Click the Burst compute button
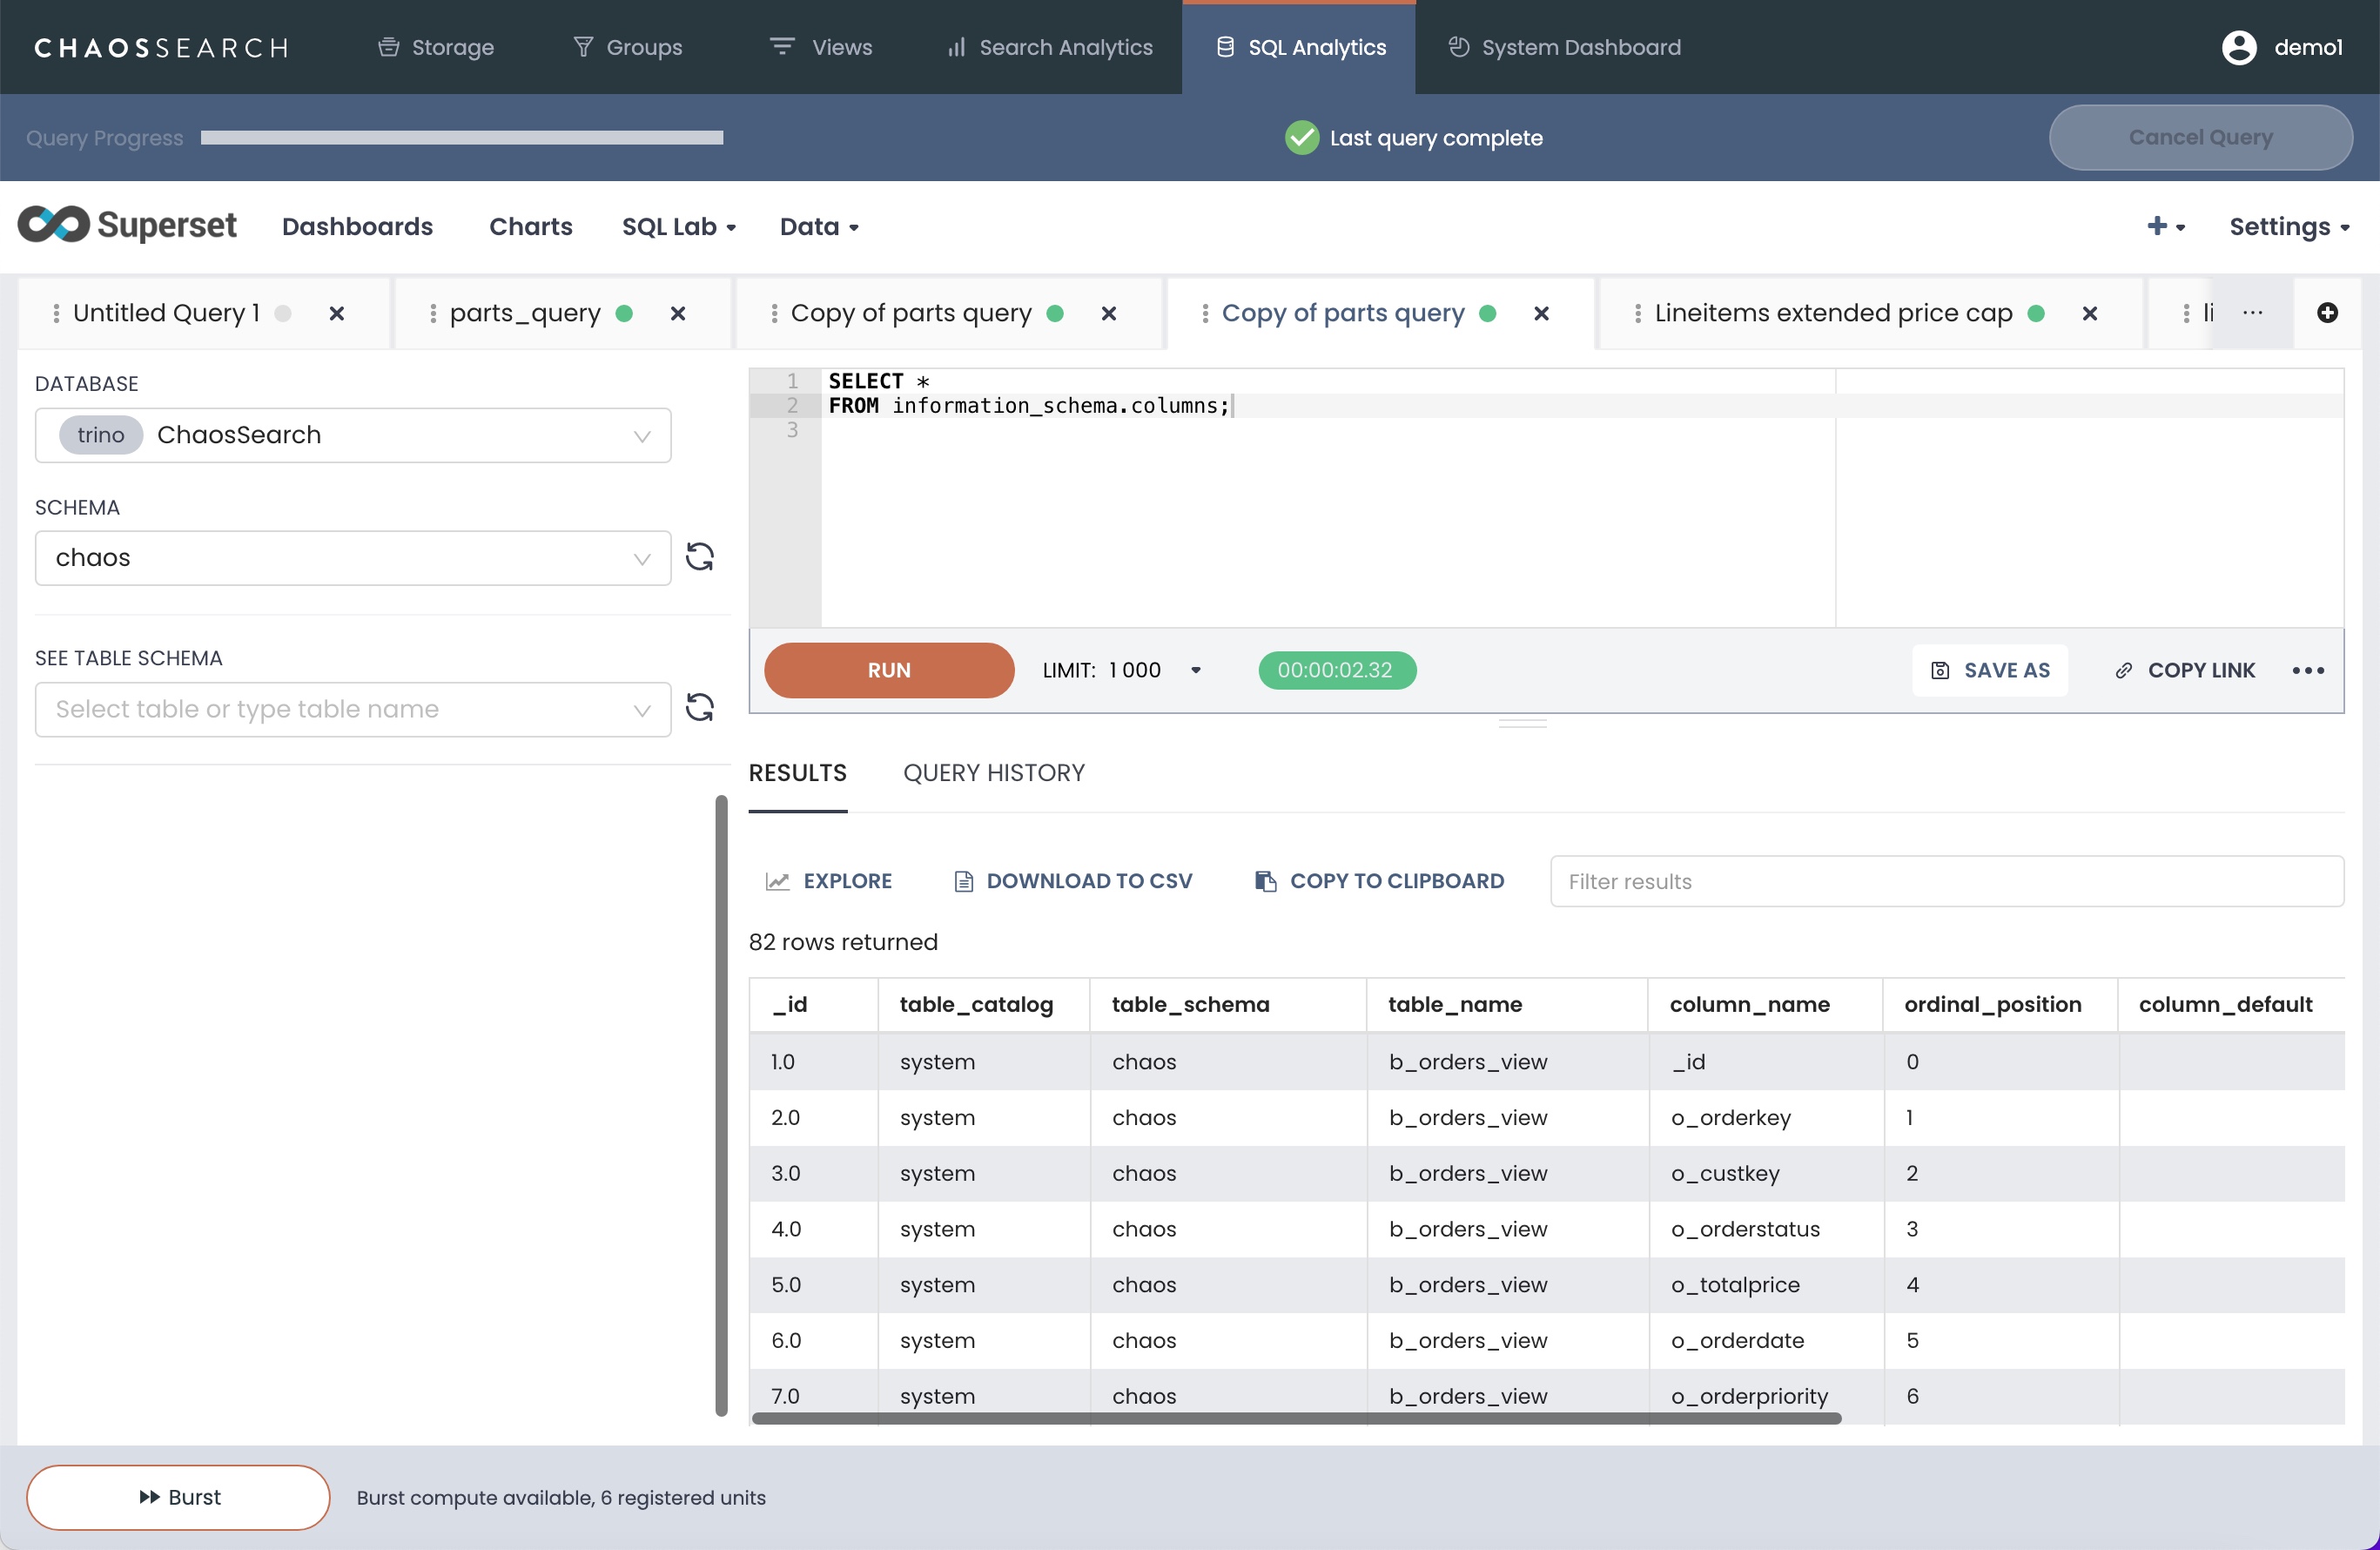The width and height of the screenshot is (2380, 1550). pyautogui.click(x=178, y=1497)
